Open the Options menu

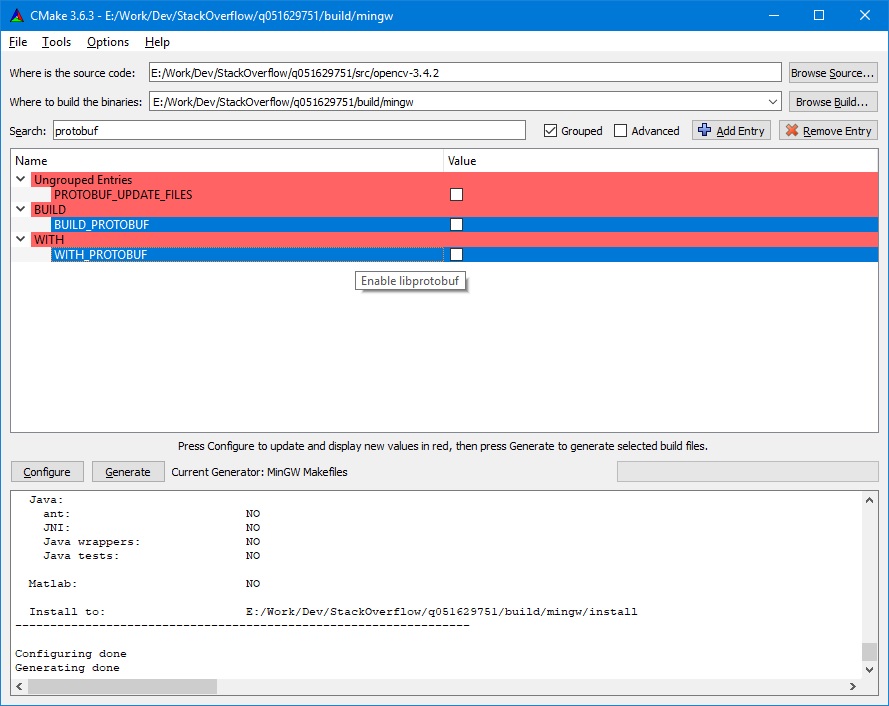pos(108,42)
